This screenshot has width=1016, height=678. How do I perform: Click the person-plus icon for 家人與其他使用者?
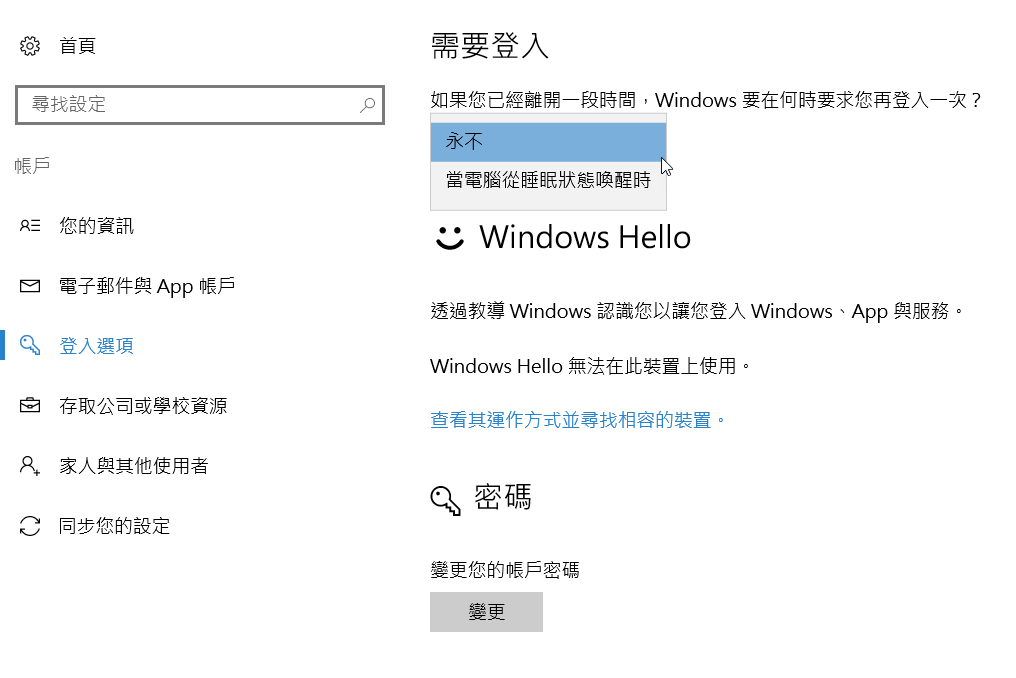point(30,466)
